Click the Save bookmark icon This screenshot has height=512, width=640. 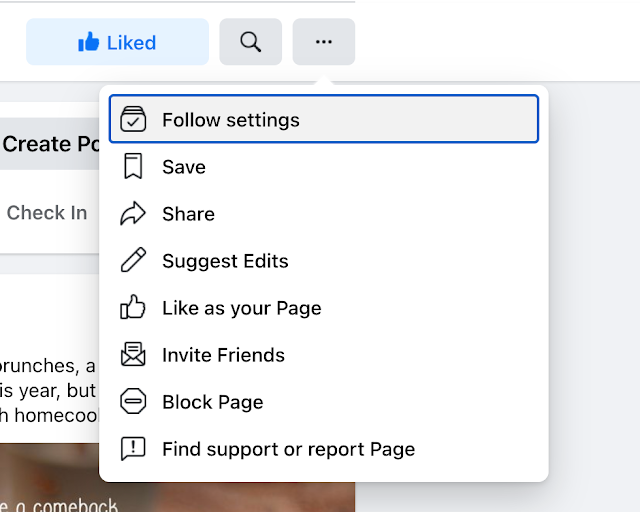point(133,167)
